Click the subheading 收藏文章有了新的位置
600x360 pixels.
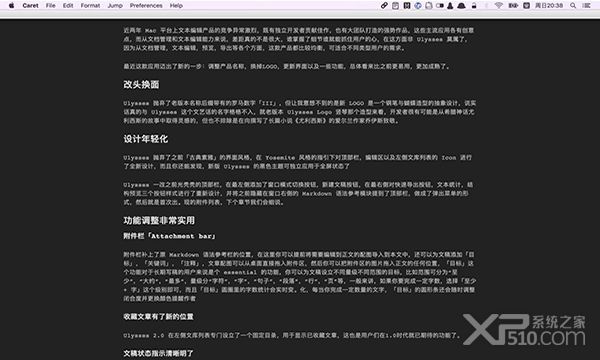click(158, 317)
